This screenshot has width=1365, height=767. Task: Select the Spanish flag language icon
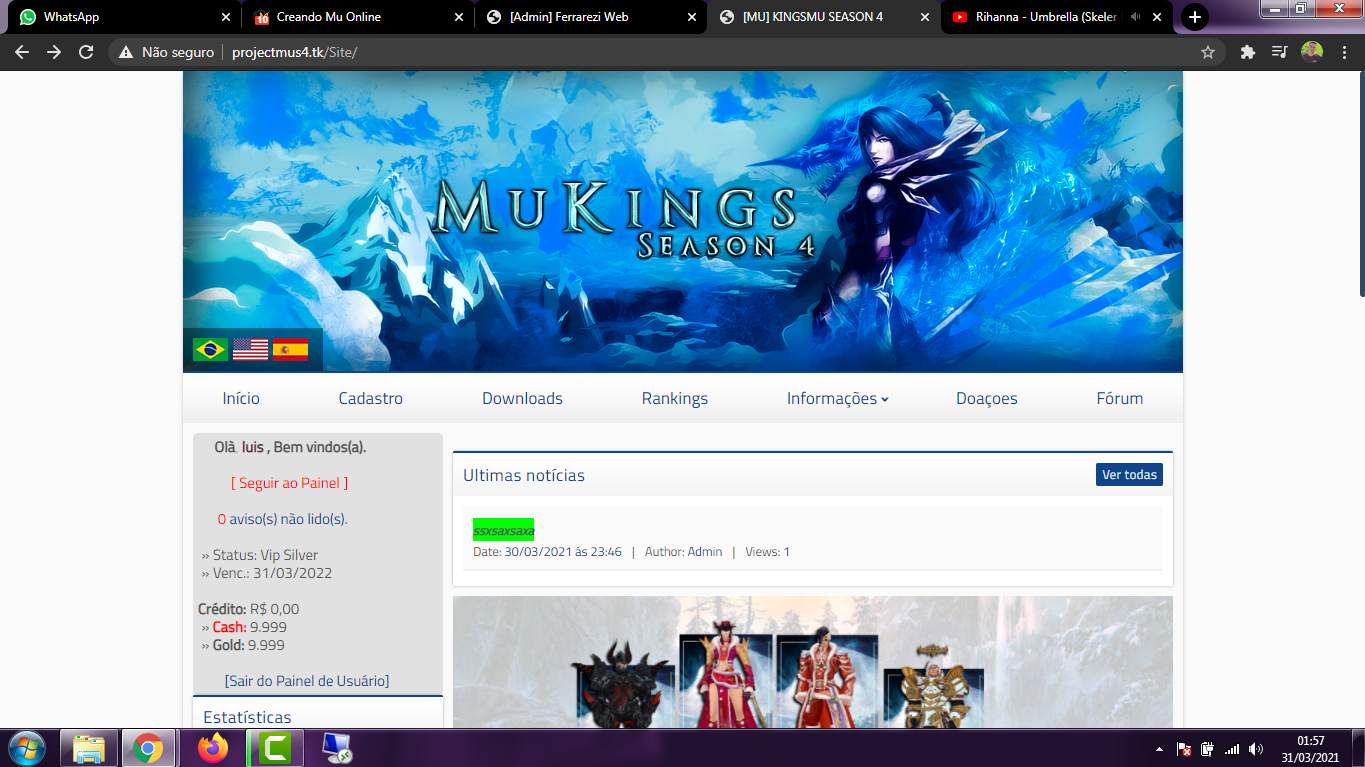coord(290,349)
